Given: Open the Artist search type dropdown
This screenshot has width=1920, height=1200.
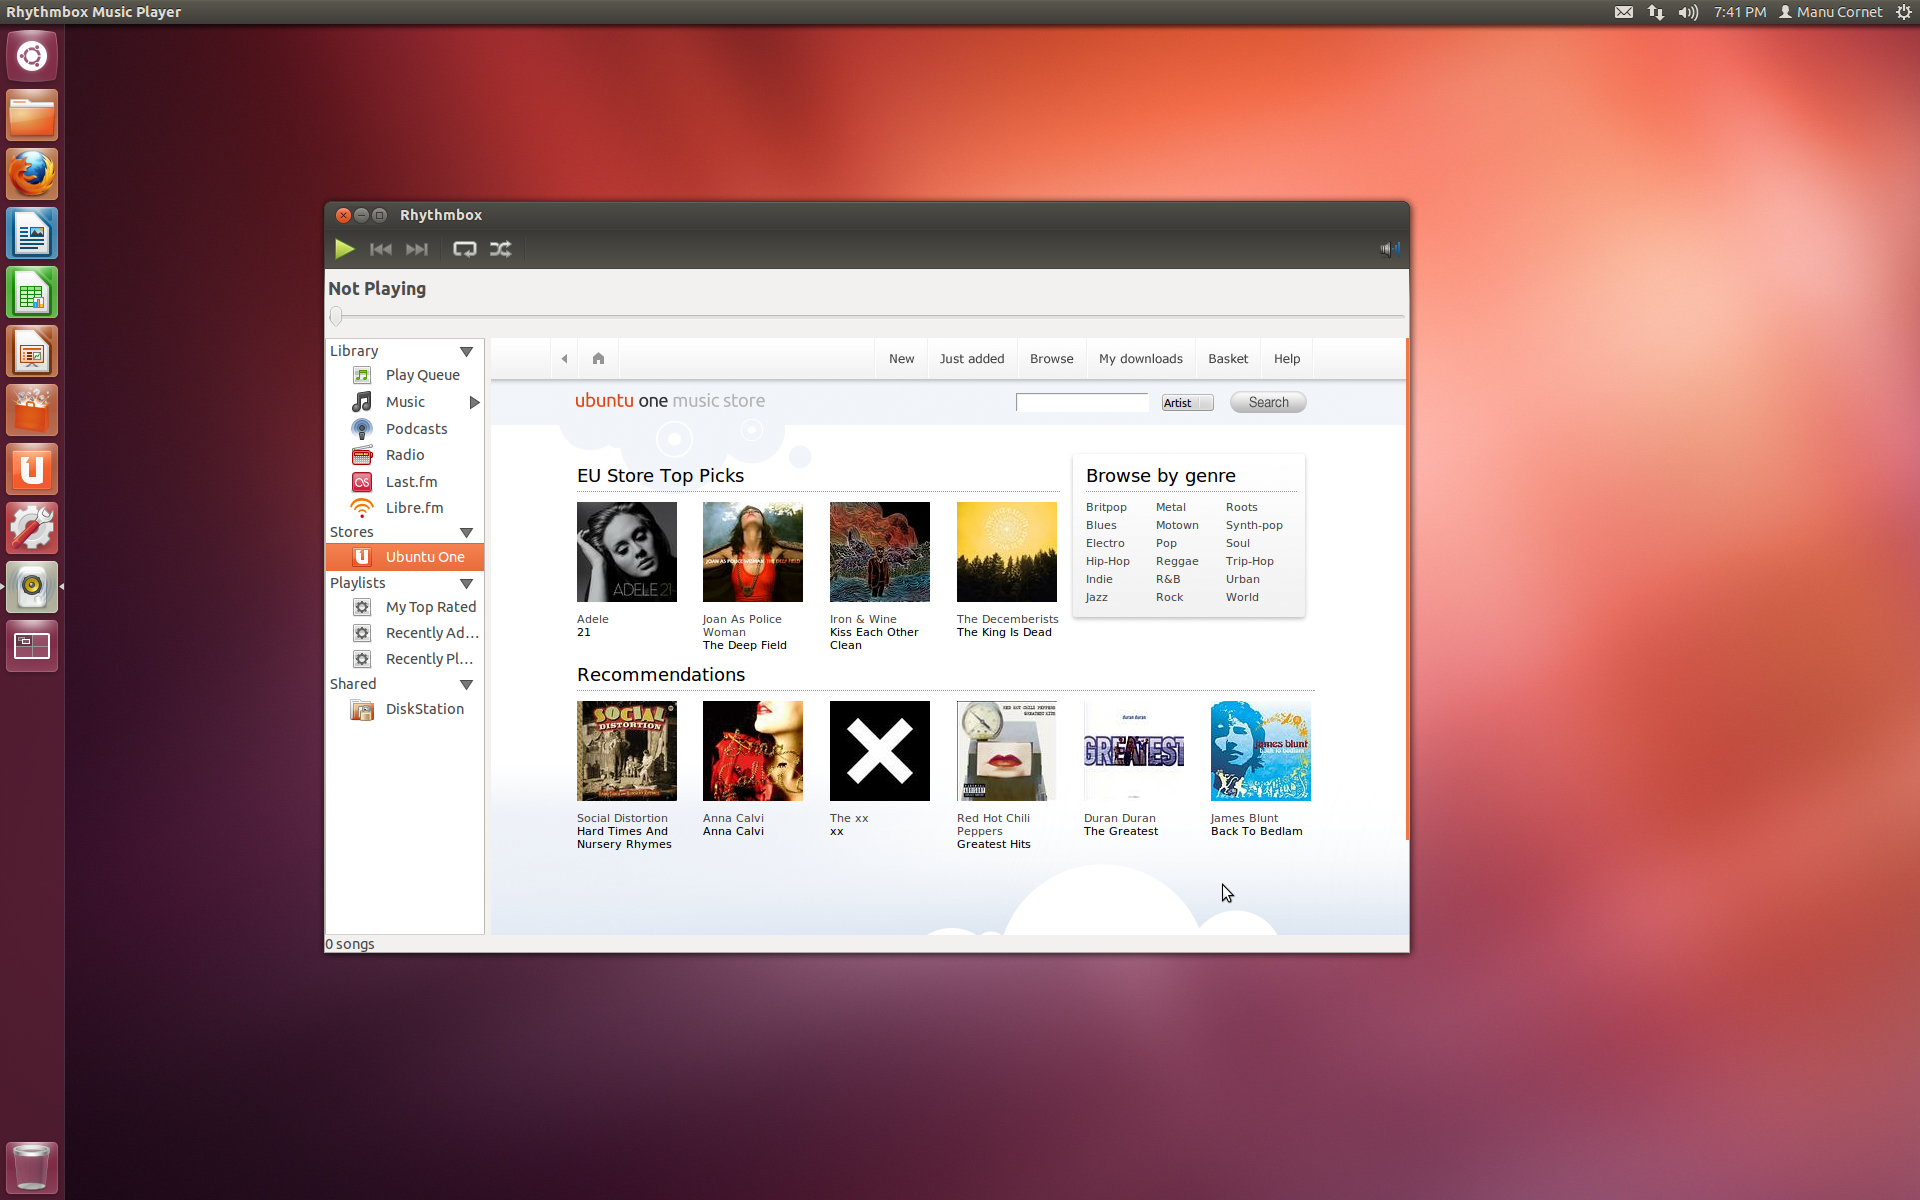Looking at the screenshot, I should [x=1187, y=403].
